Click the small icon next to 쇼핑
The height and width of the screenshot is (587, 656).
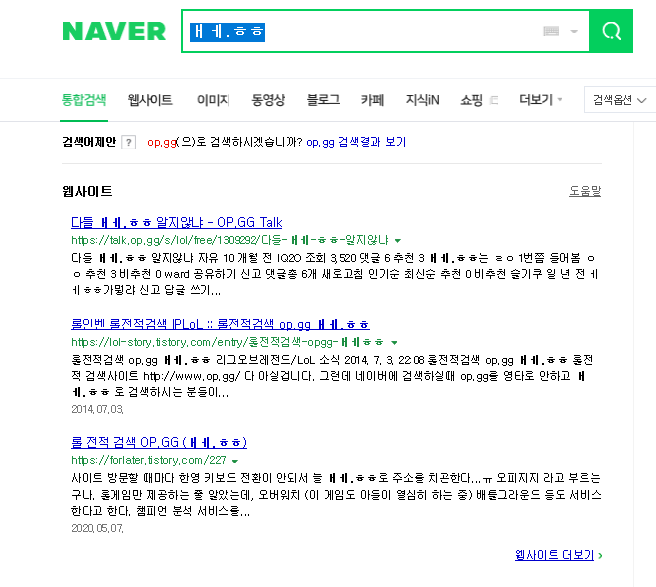click(494, 100)
